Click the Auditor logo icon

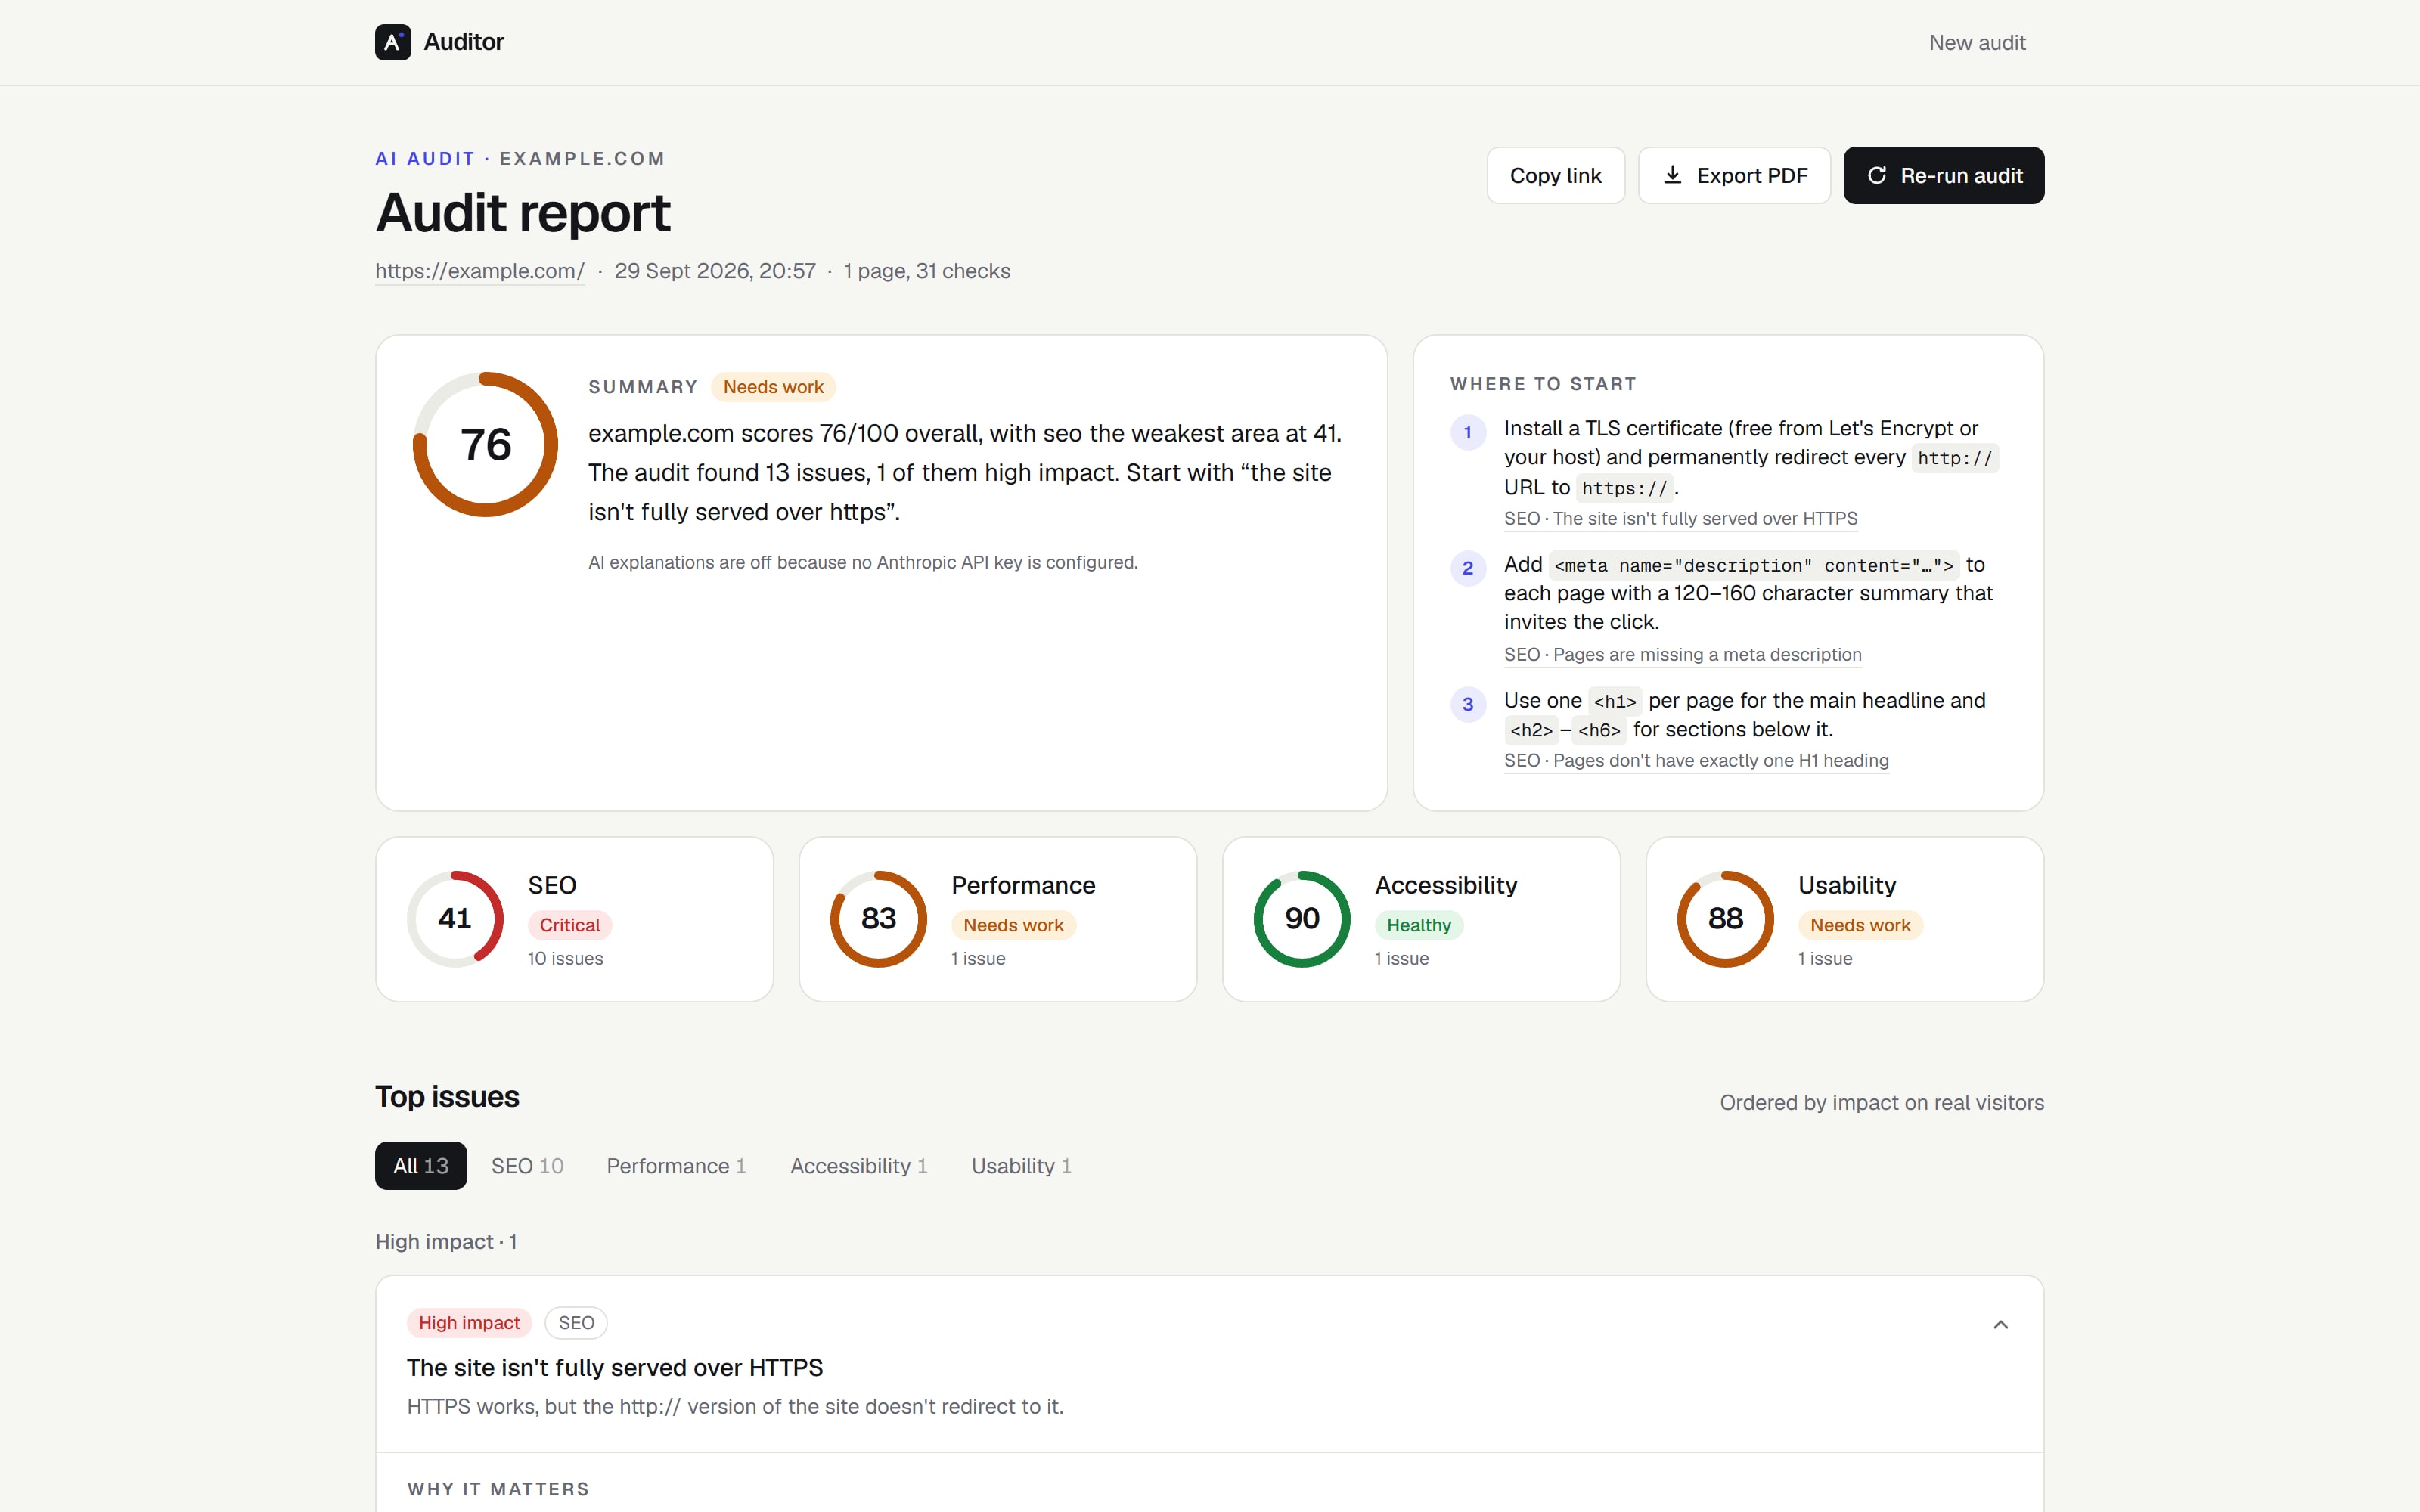pos(393,42)
